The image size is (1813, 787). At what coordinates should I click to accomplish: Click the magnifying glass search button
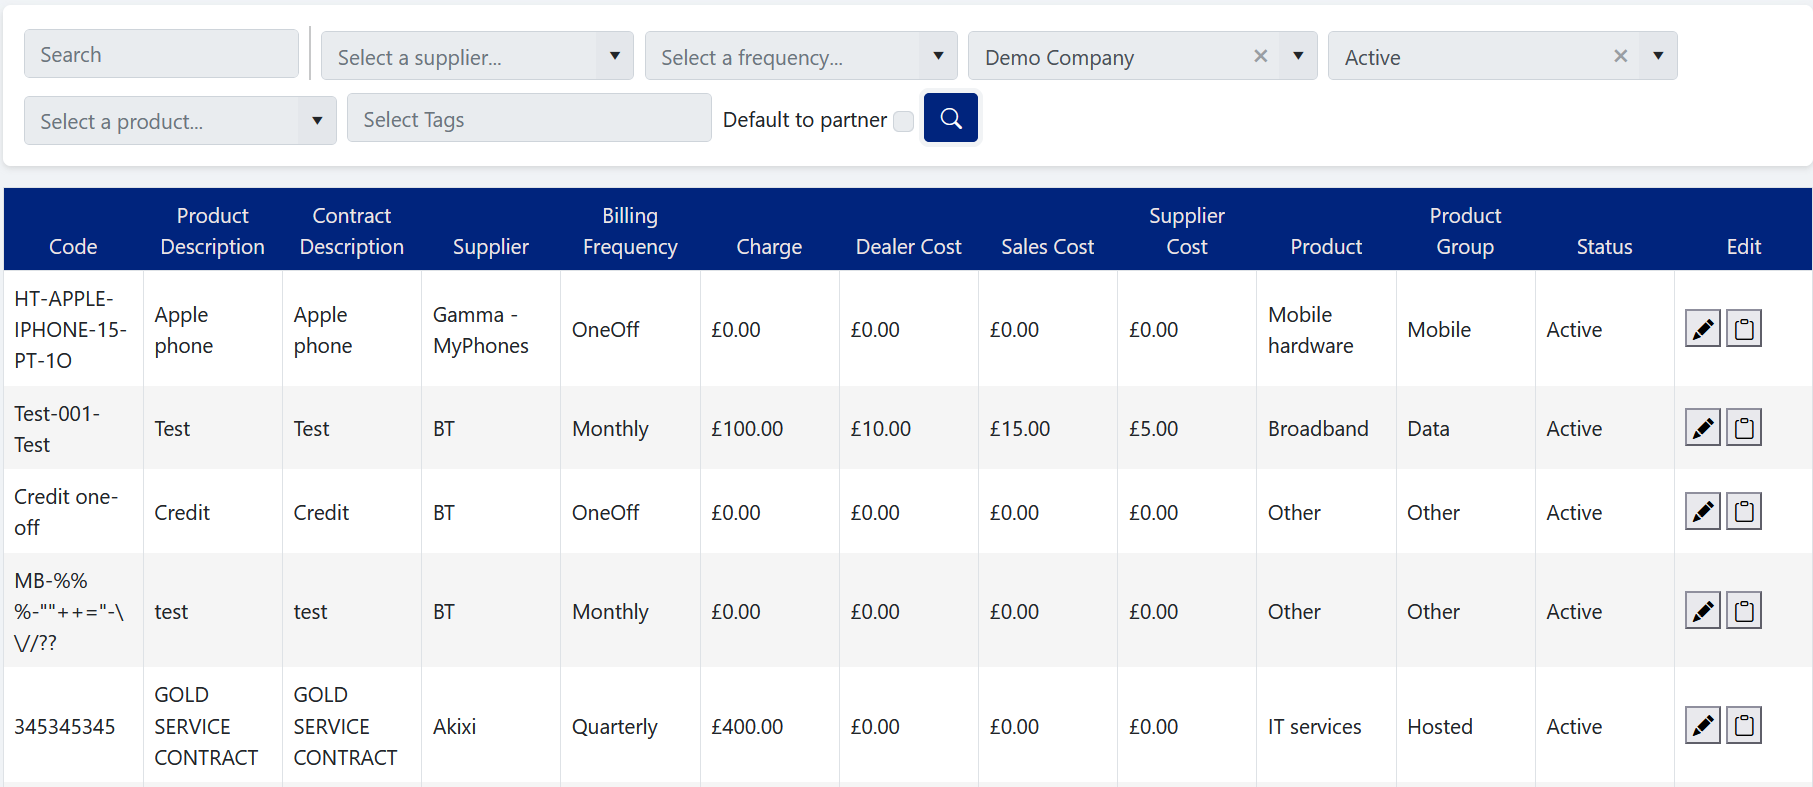pos(950,118)
